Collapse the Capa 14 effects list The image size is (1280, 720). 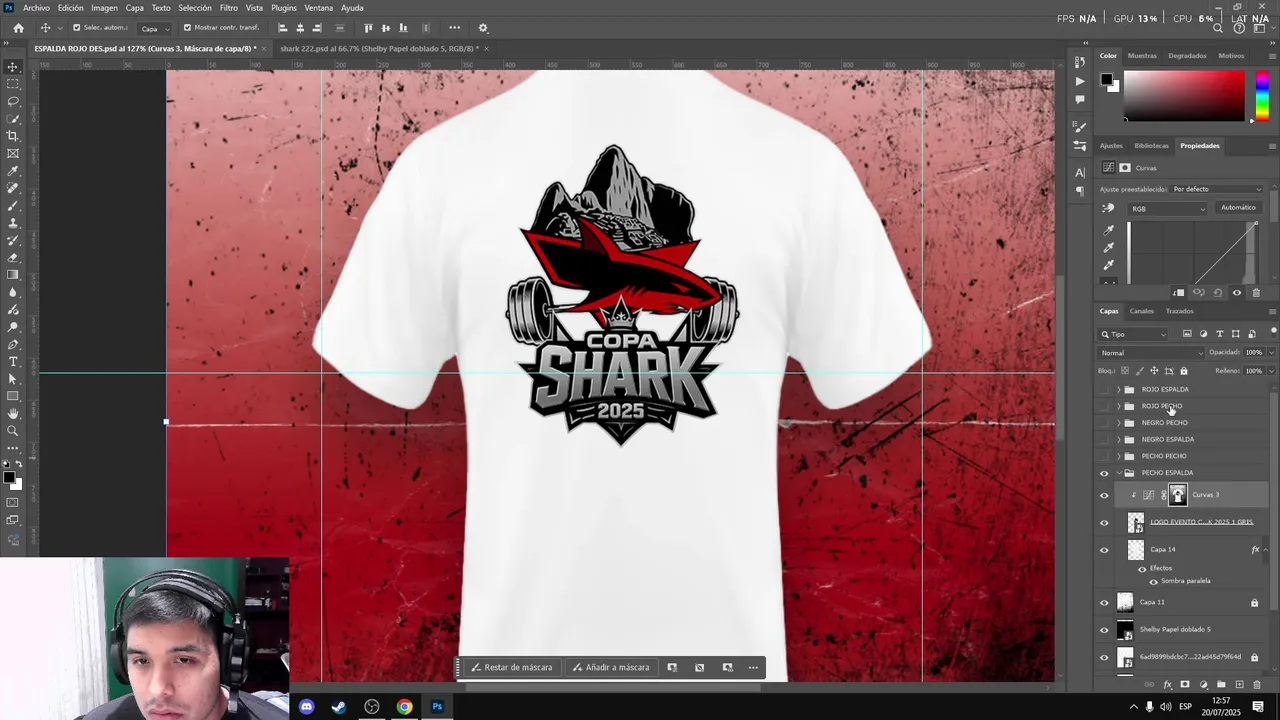point(1266,550)
